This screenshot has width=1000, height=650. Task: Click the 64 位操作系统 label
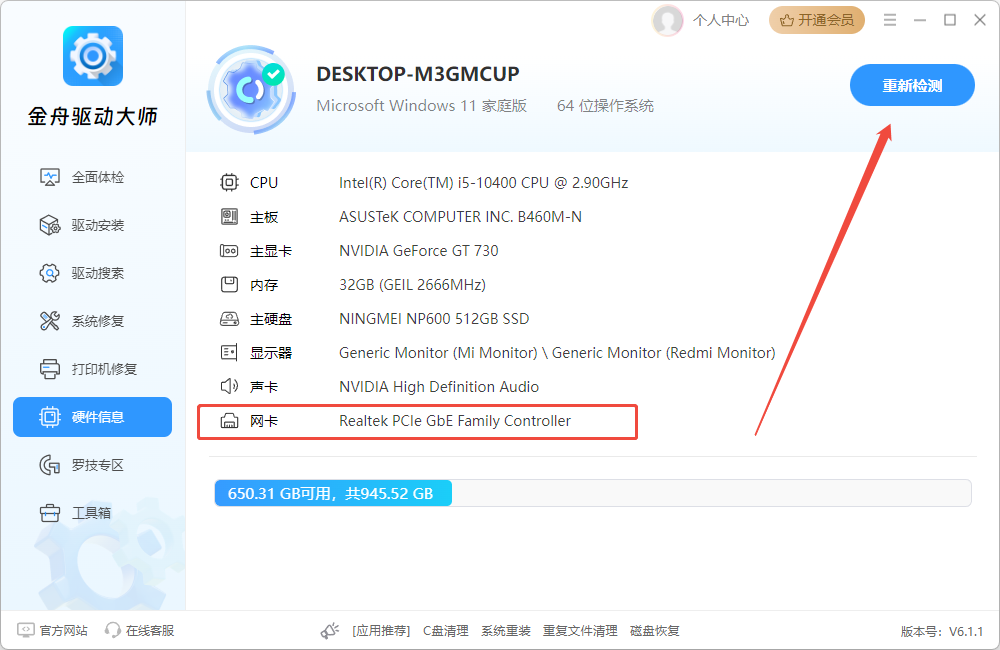coord(605,106)
